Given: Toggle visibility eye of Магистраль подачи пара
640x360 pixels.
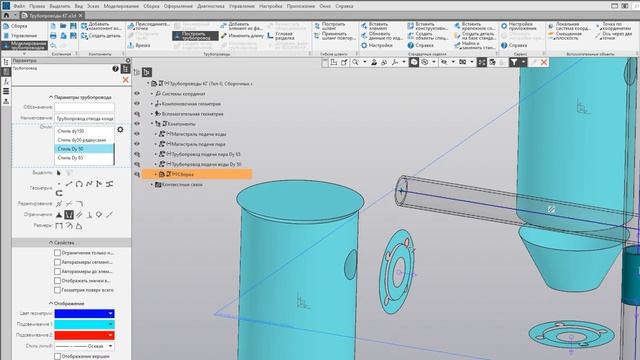Looking at the screenshot, I should point(137,144).
